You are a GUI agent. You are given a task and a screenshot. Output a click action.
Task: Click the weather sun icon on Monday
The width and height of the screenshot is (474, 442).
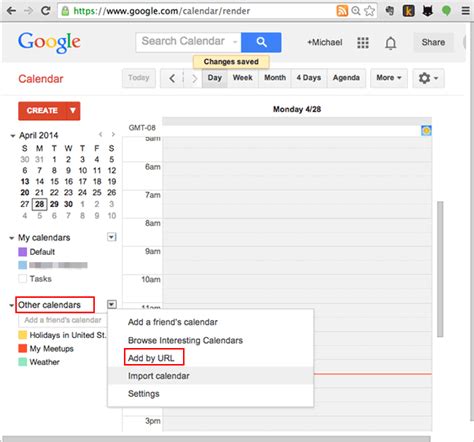click(426, 130)
